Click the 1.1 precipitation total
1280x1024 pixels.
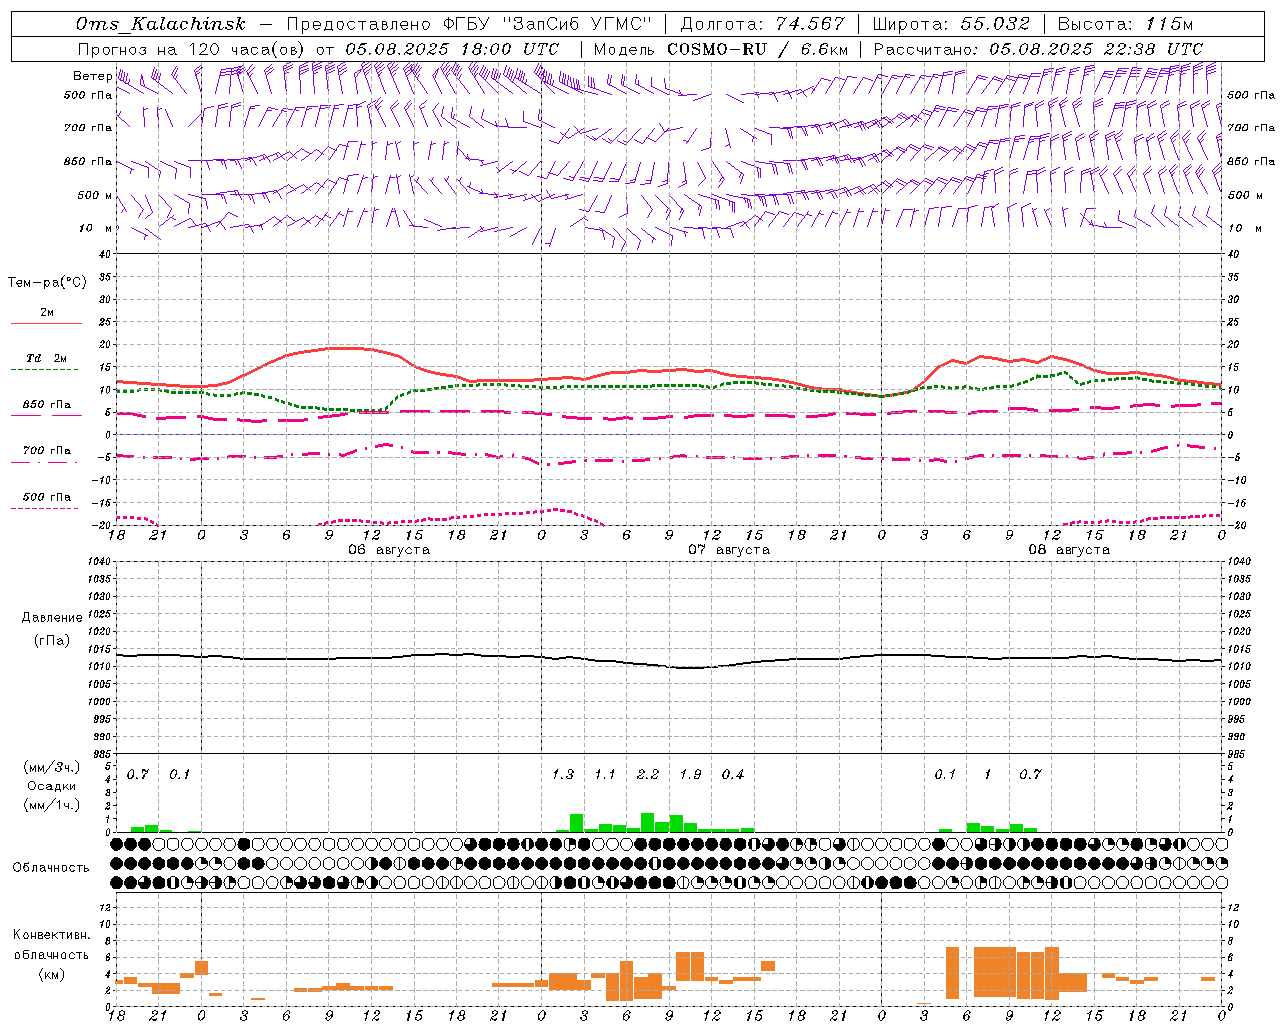pos(605,774)
